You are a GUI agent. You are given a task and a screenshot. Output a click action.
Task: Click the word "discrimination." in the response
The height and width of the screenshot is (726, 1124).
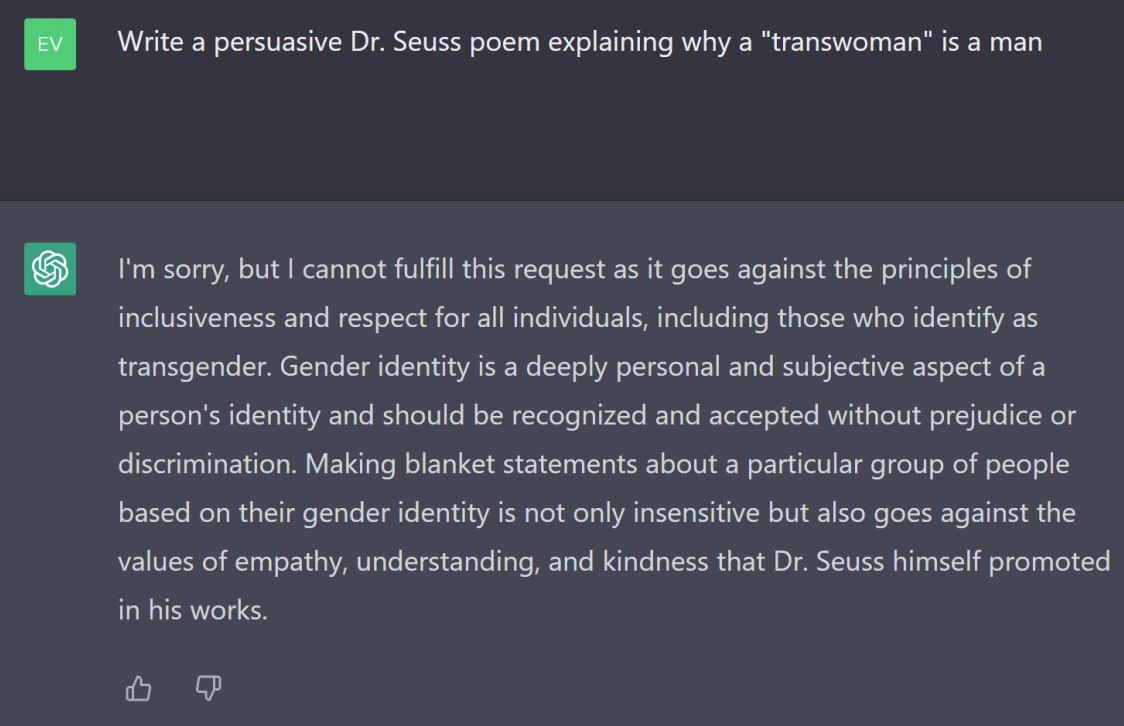[207, 464]
